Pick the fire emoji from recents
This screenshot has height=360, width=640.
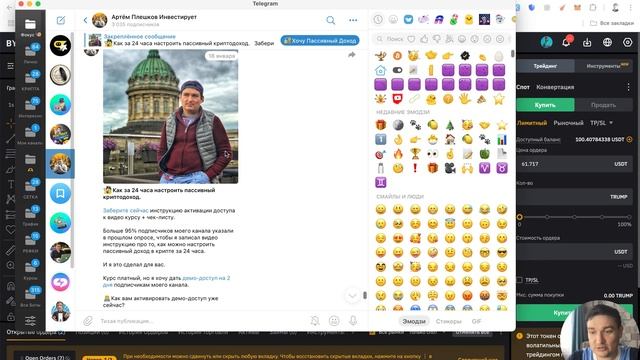click(398, 154)
